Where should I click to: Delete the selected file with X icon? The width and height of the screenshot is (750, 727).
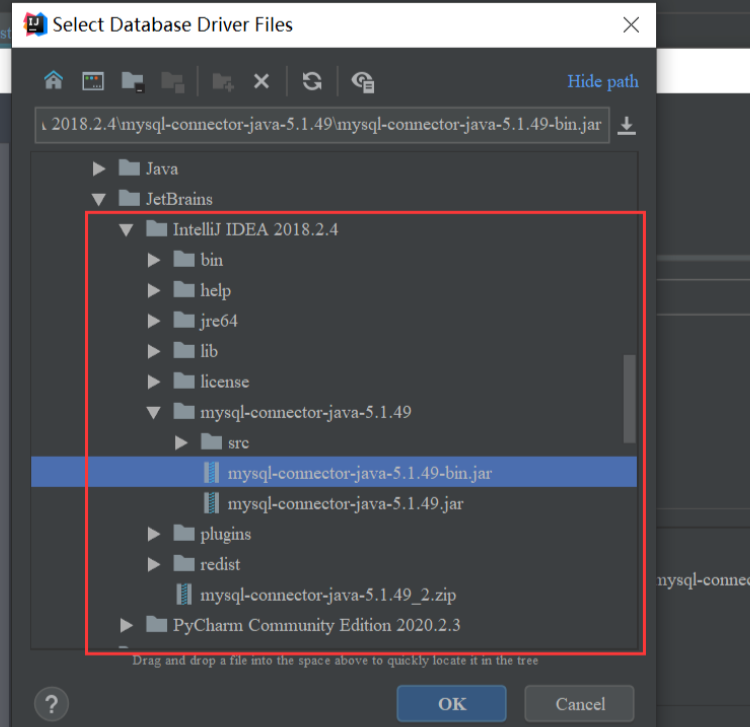(x=261, y=81)
